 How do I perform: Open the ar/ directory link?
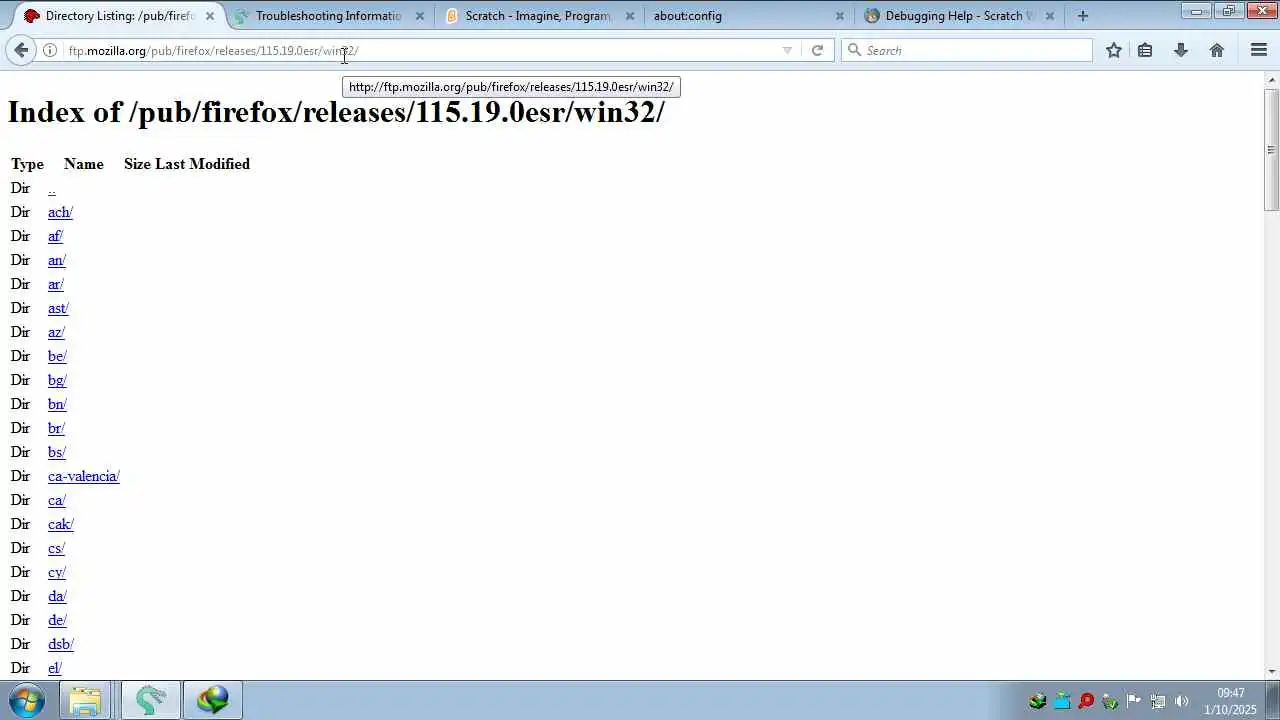point(56,284)
